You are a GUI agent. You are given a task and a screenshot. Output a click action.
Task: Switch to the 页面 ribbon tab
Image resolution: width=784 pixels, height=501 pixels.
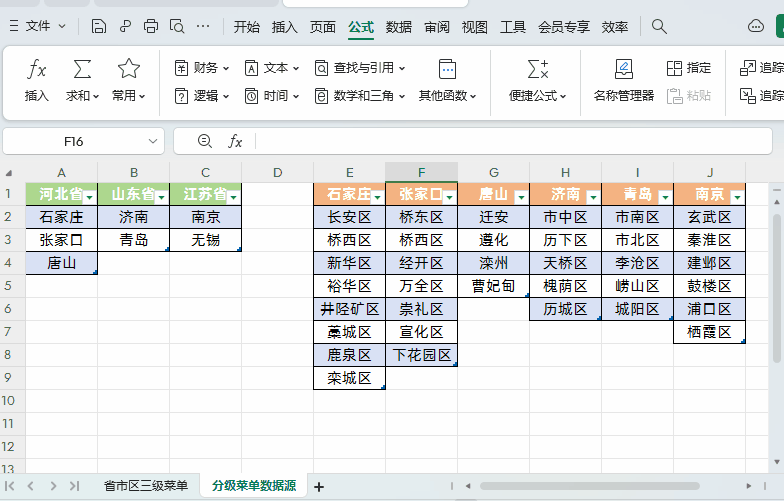[322, 27]
